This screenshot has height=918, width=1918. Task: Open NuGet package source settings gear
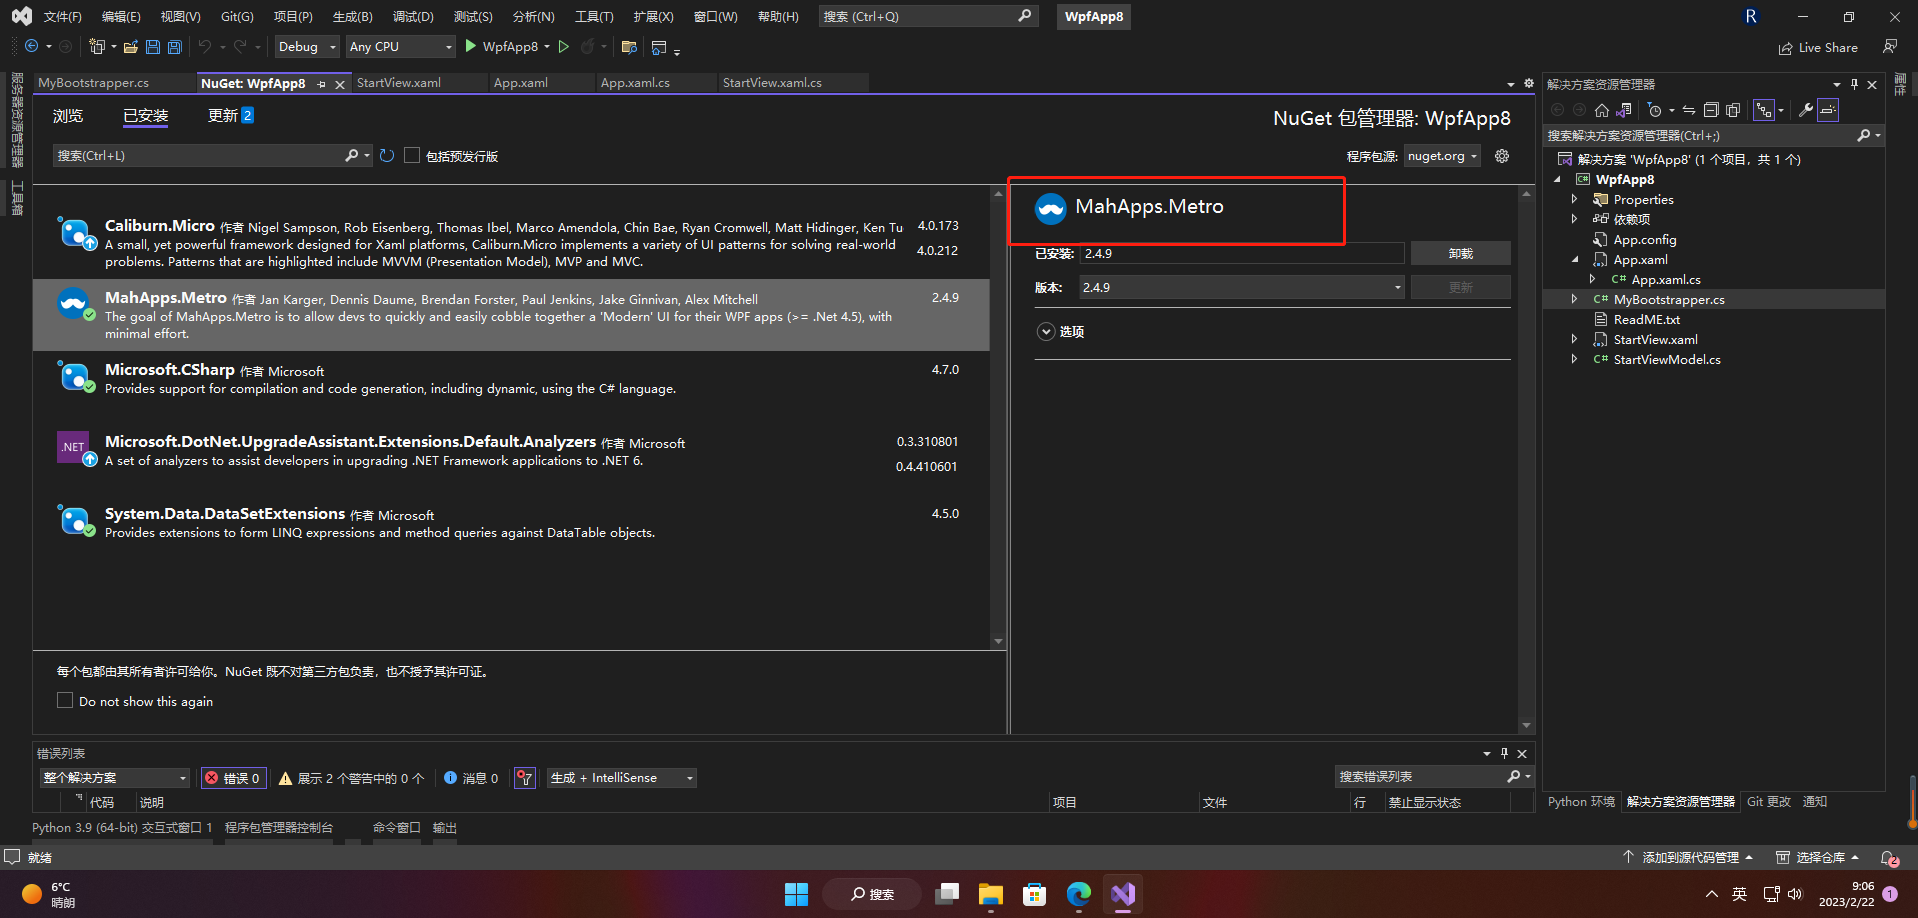[1502, 156]
